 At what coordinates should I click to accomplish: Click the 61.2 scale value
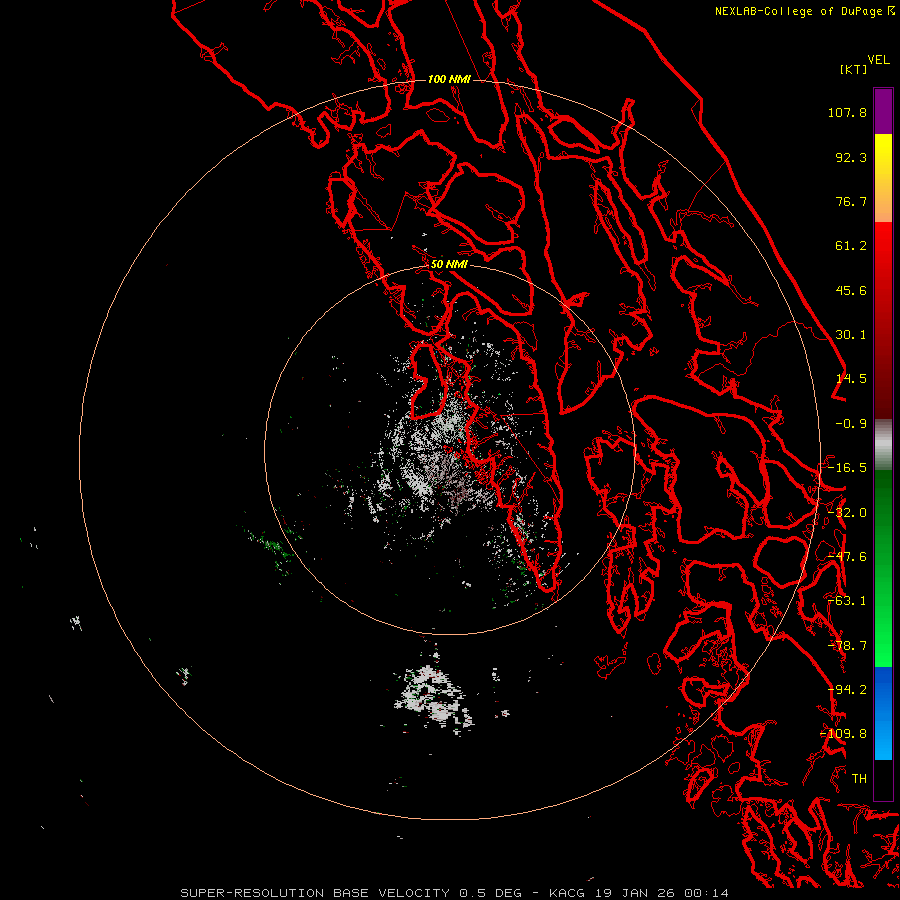[851, 246]
